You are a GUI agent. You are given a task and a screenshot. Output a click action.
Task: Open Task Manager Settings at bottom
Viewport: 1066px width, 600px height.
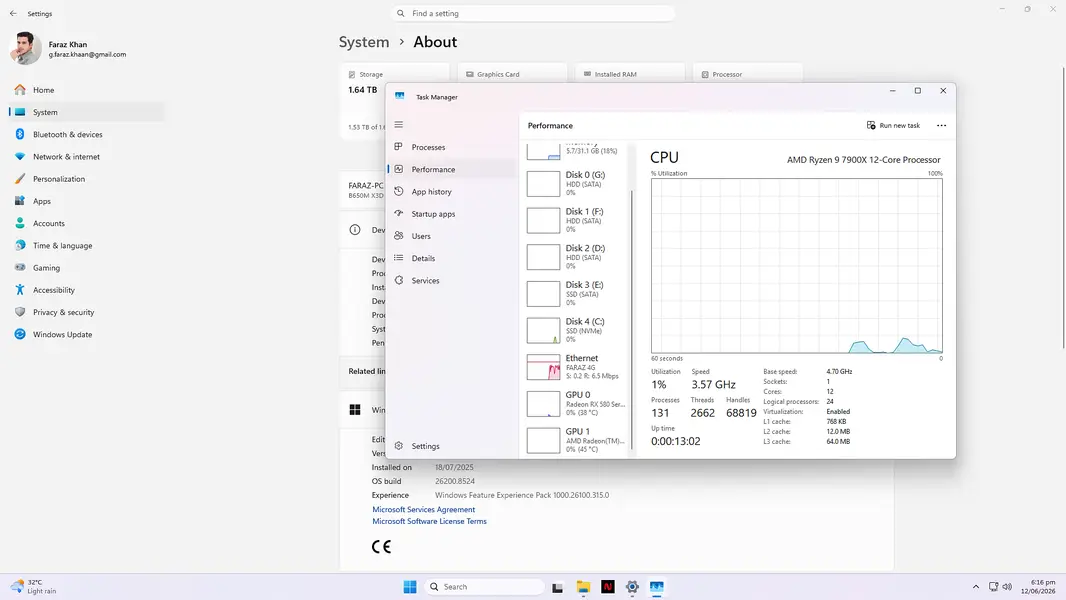(452, 446)
